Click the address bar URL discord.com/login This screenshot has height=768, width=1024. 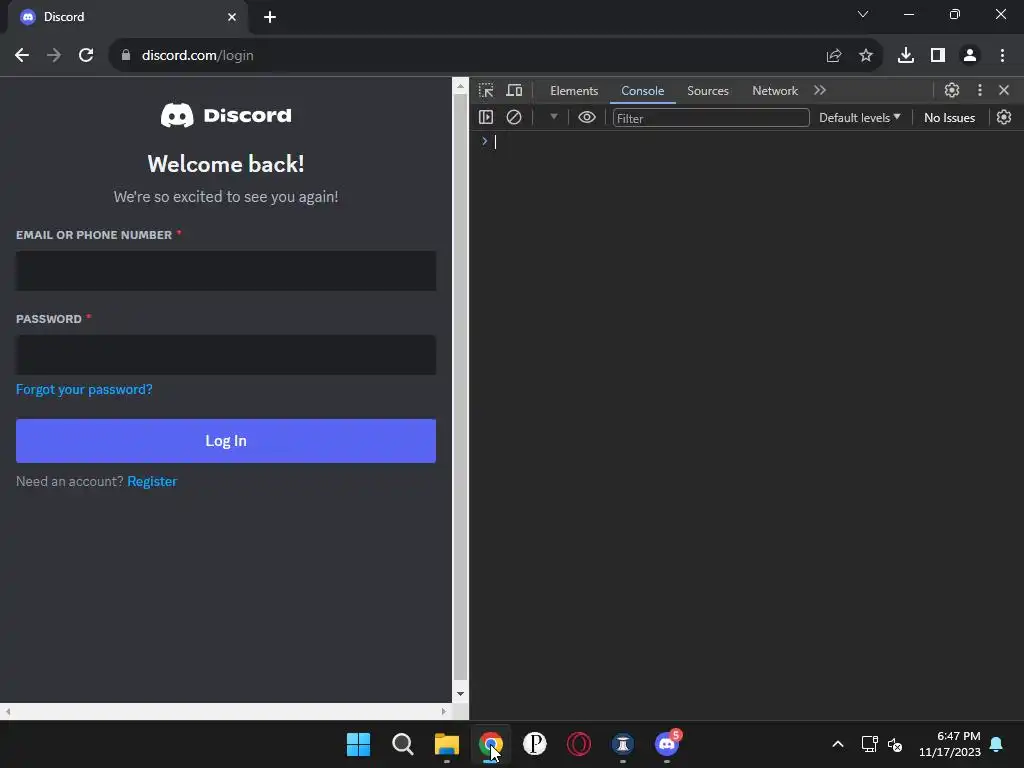click(198, 56)
